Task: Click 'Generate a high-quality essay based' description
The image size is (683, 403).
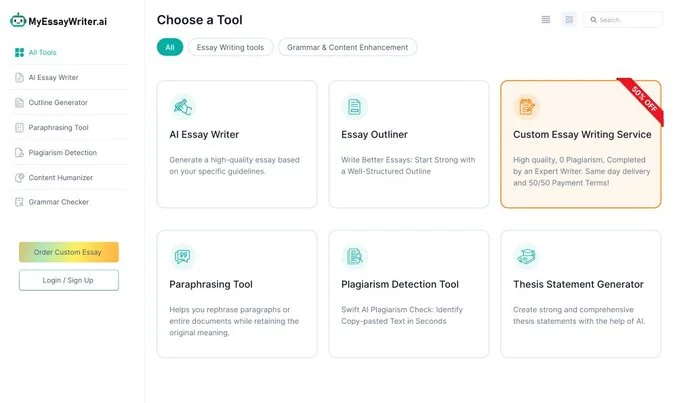Action: coord(234,160)
